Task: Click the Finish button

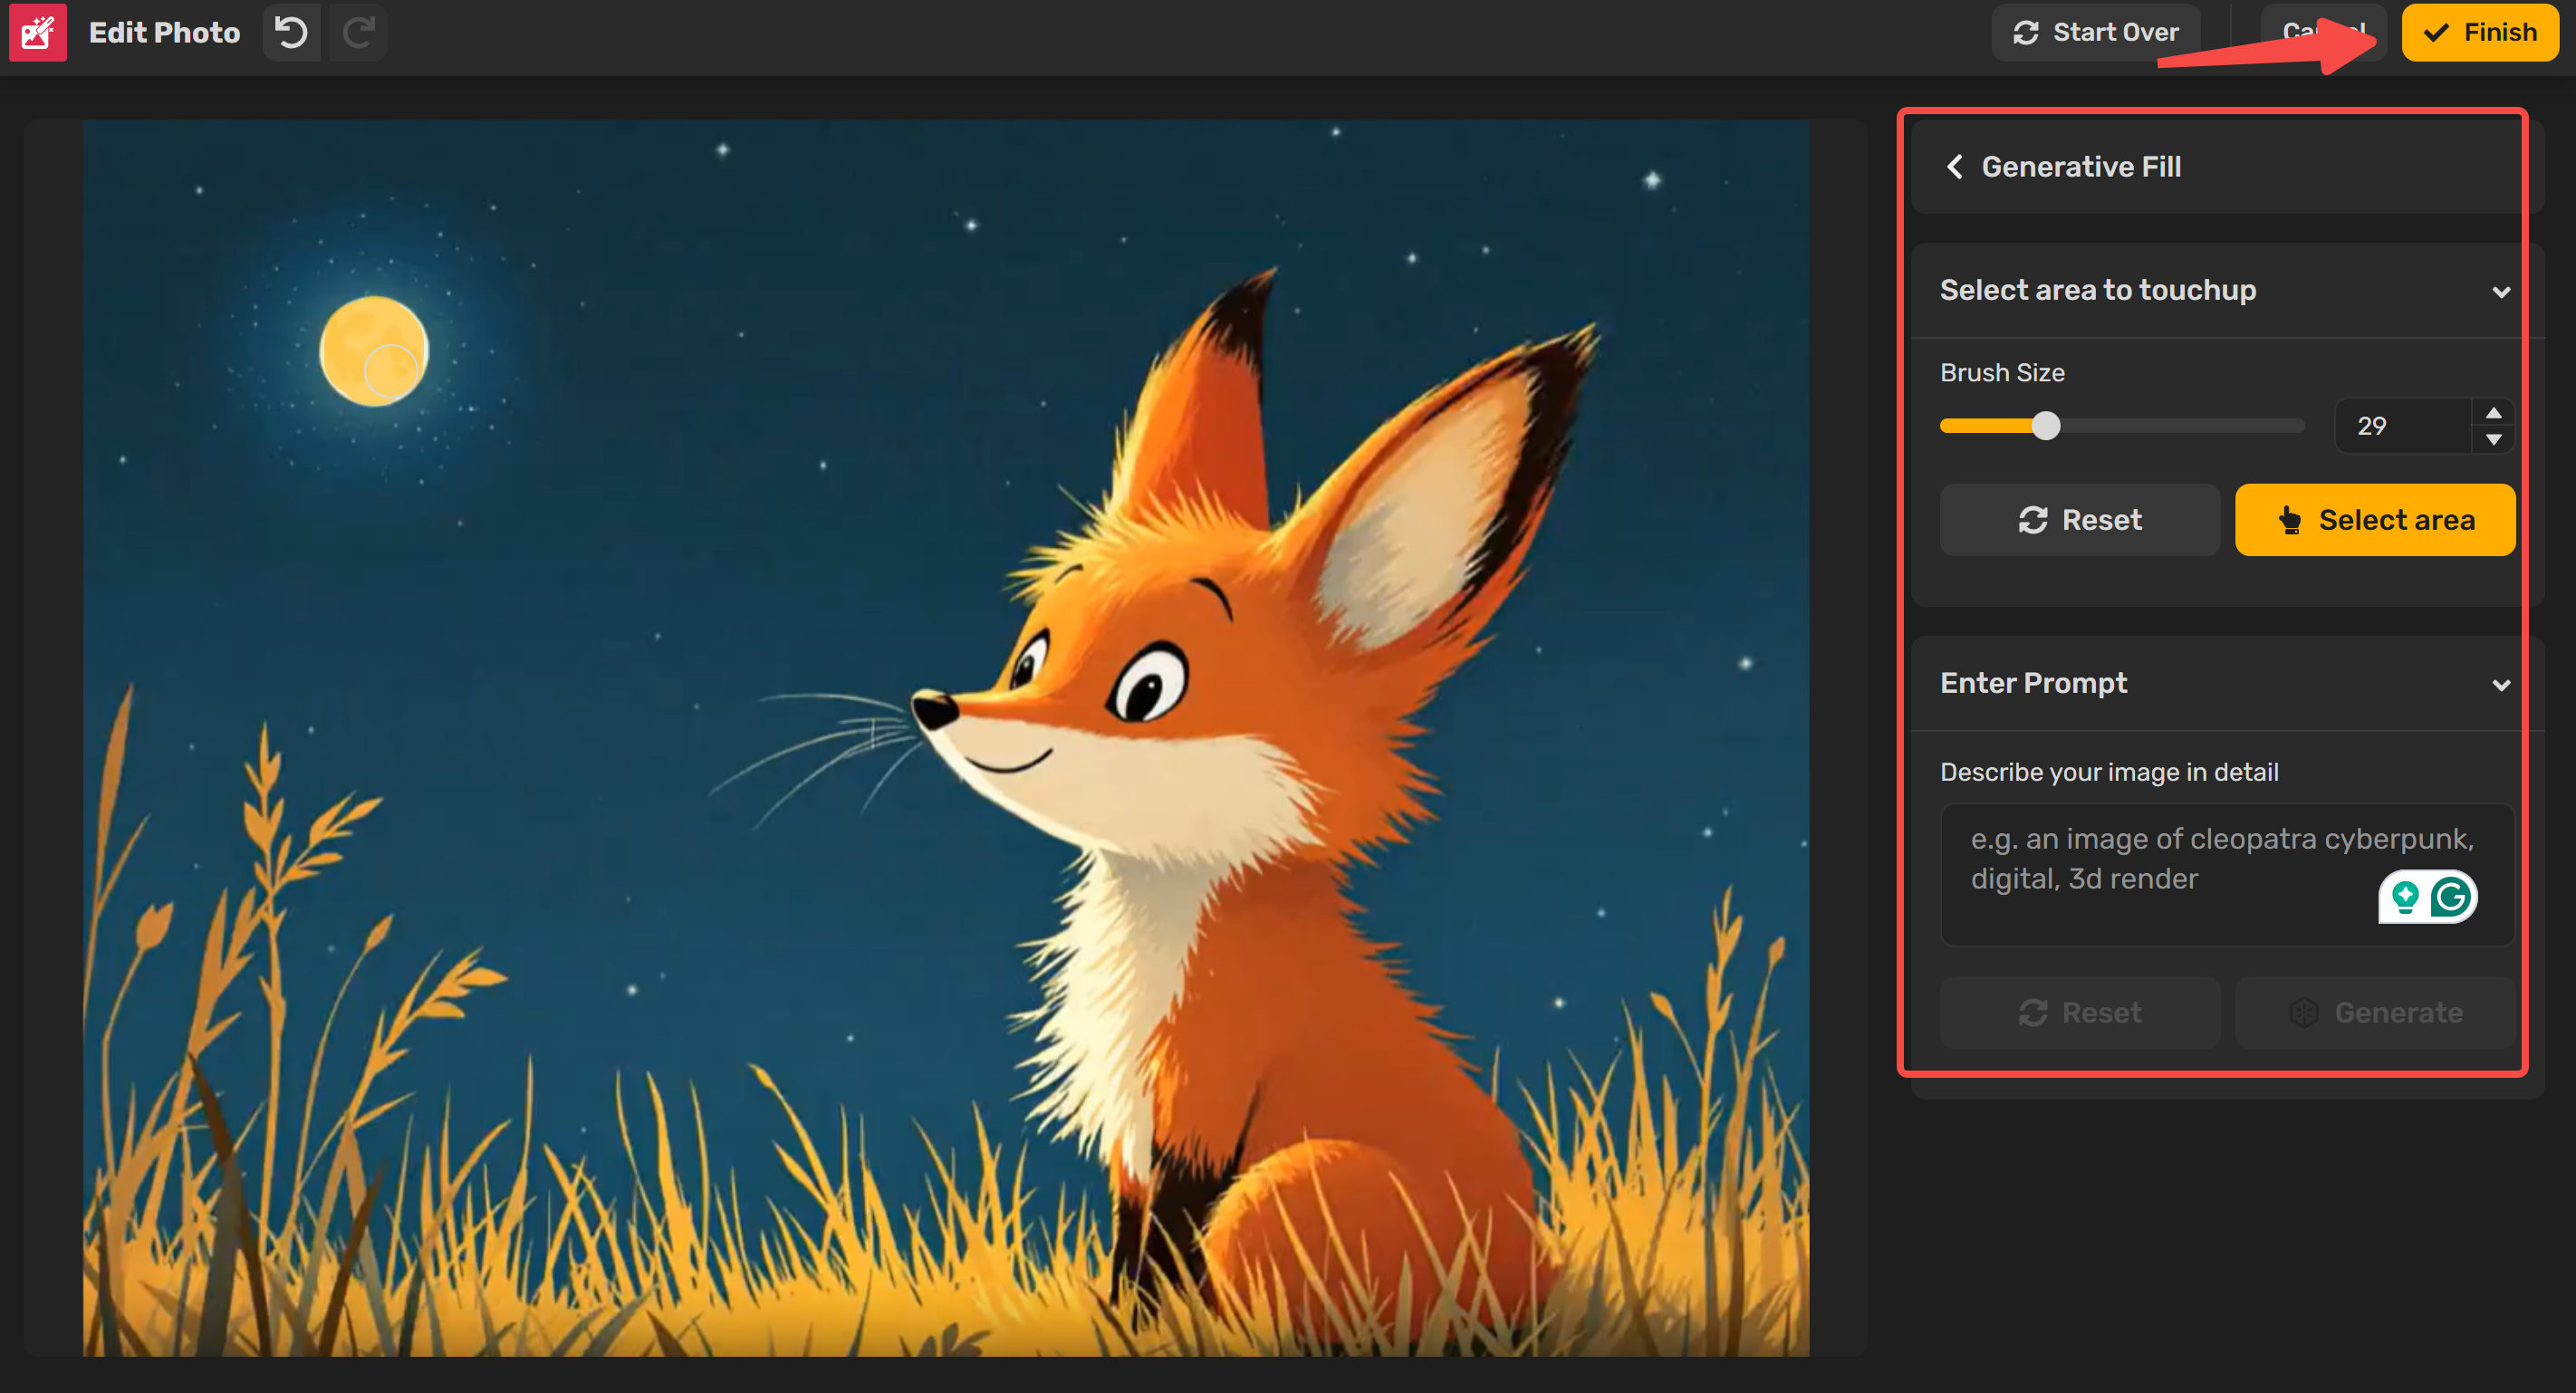Action: [x=2479, y=33]
